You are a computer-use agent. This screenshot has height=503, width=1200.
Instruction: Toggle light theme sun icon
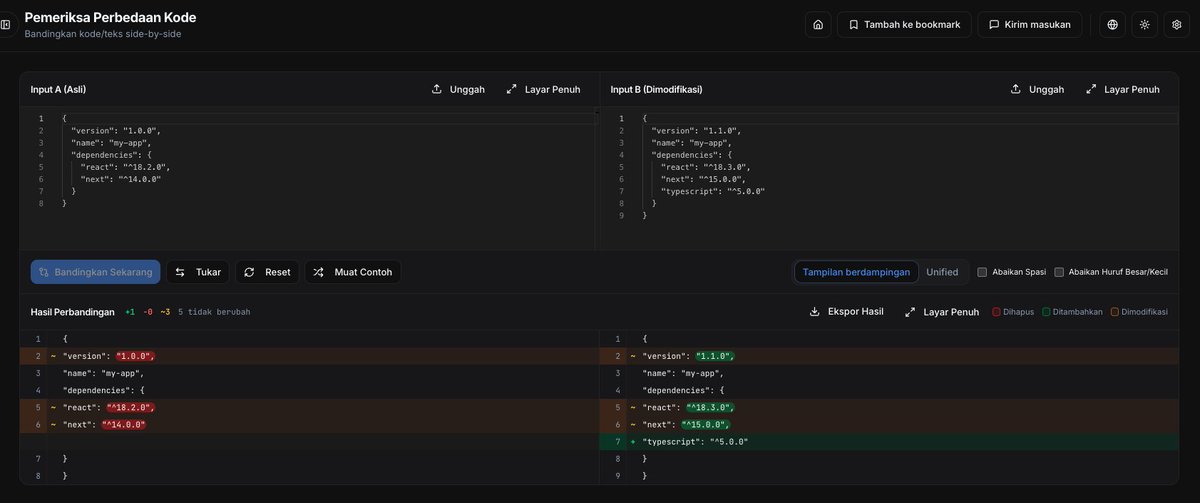pos(1144,25)
